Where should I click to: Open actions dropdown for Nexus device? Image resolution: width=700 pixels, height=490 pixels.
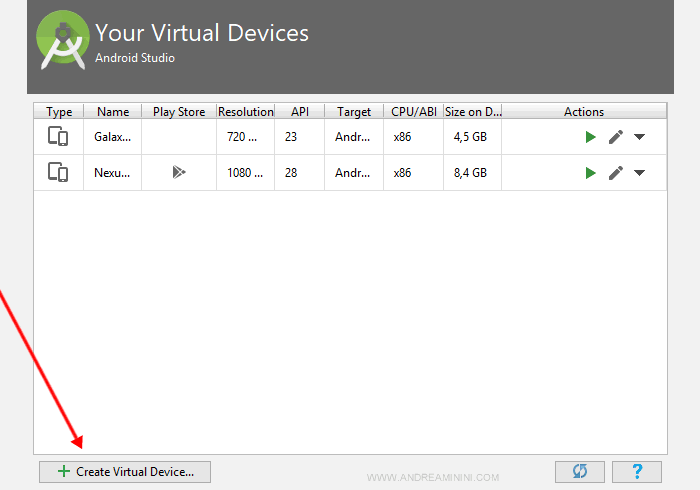(x=639, y=173)
